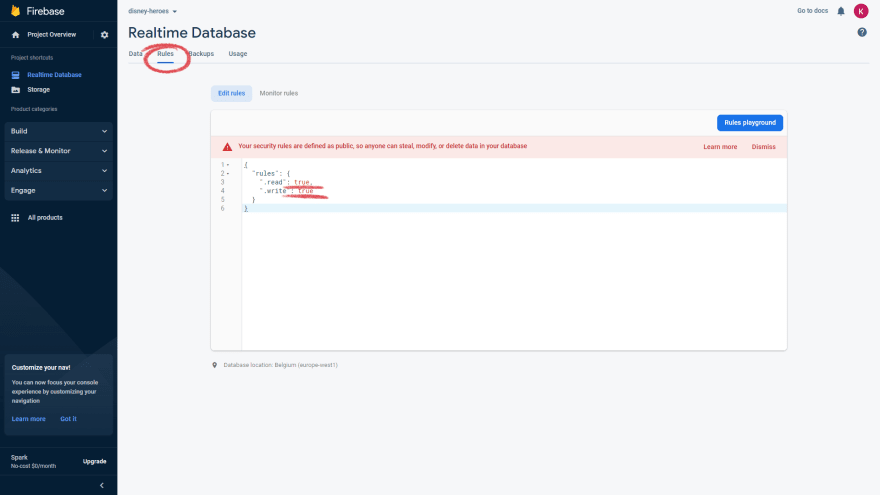Click Got it in Customize your nav
Image resolution: width=880 pixels, height=495 pixels.
coord(68,419)
